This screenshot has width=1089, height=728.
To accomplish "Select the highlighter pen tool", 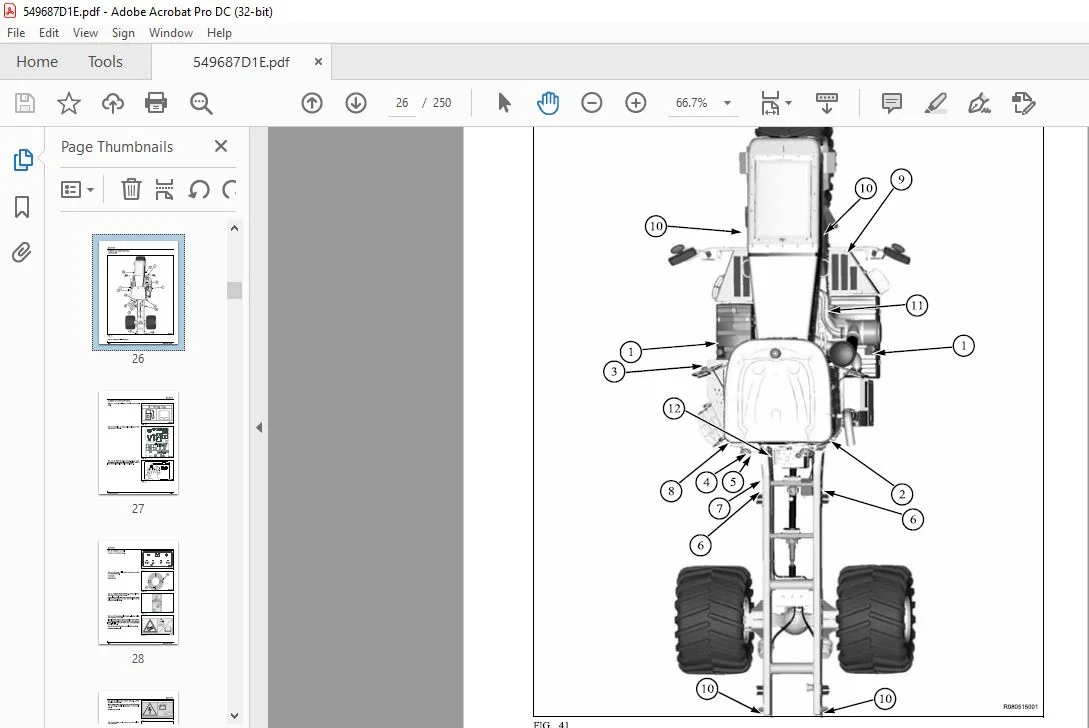I will 936,103.
